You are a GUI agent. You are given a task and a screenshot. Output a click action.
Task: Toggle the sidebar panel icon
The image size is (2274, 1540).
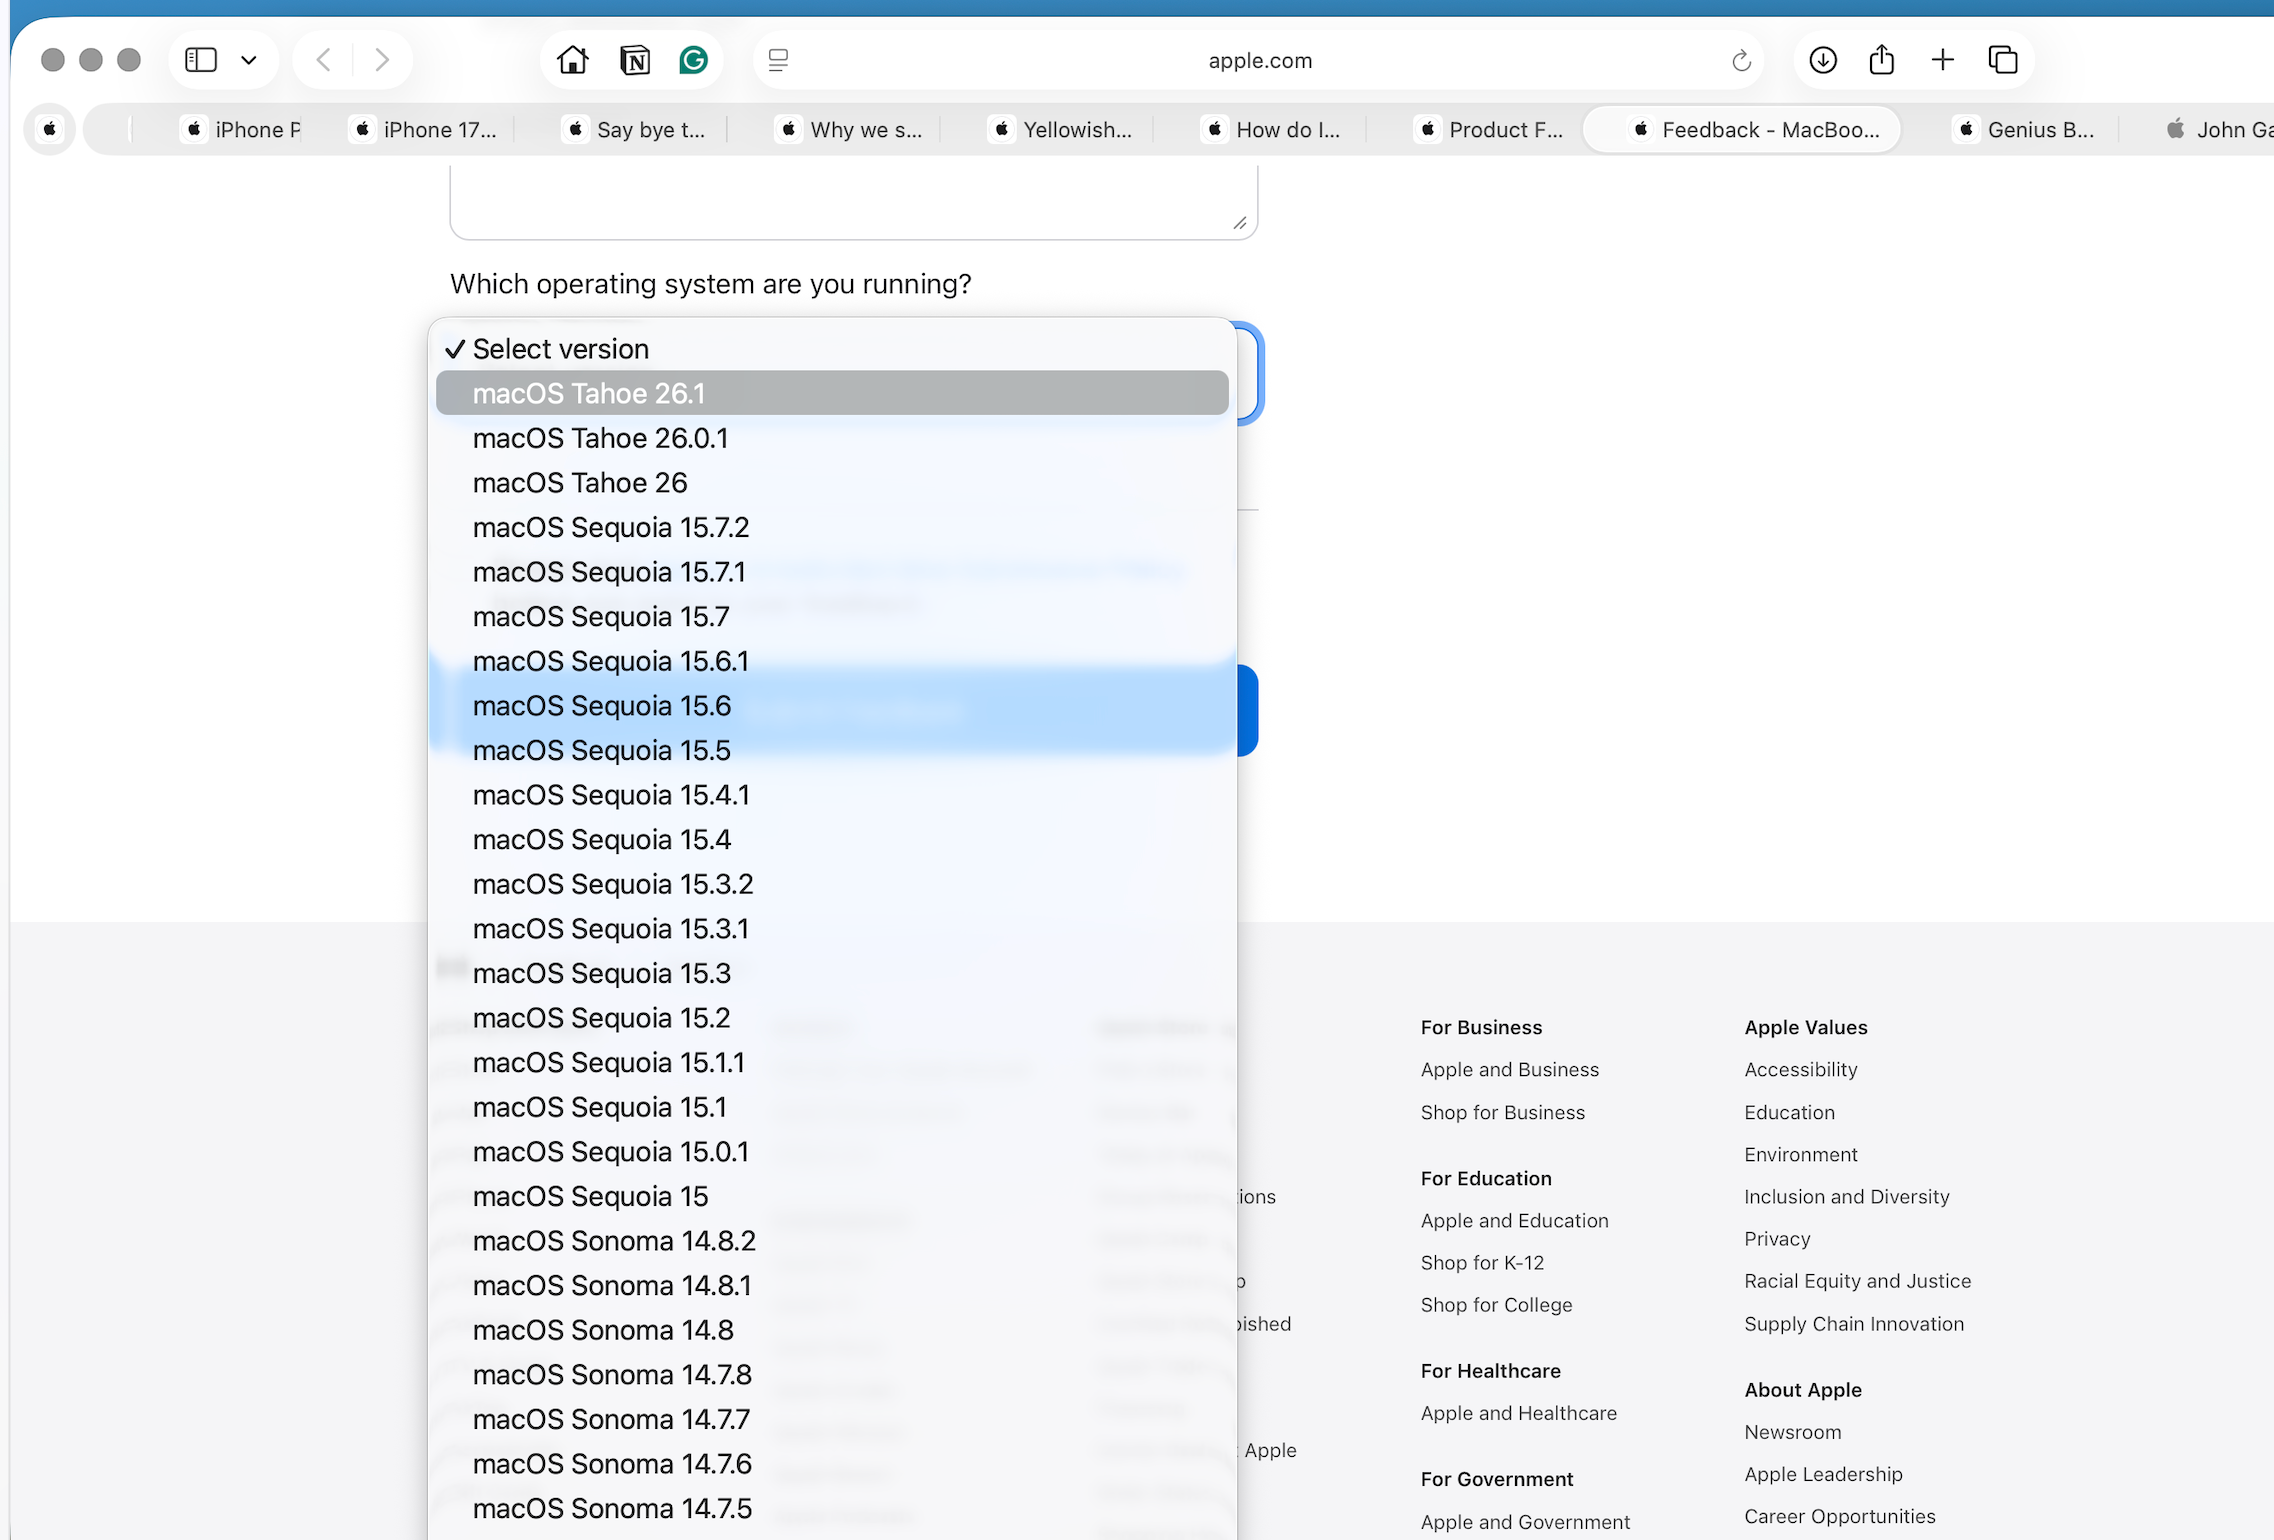click(x=201, y=60)
